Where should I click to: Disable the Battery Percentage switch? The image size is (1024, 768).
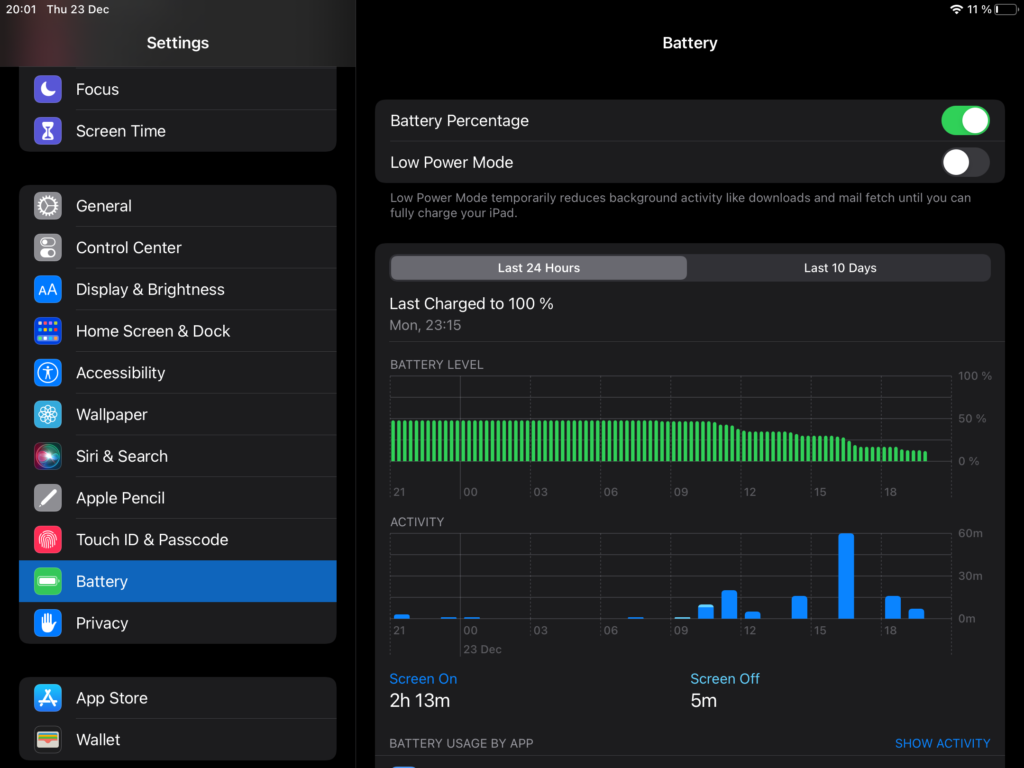pyautogui.click(x=964, y=121)
